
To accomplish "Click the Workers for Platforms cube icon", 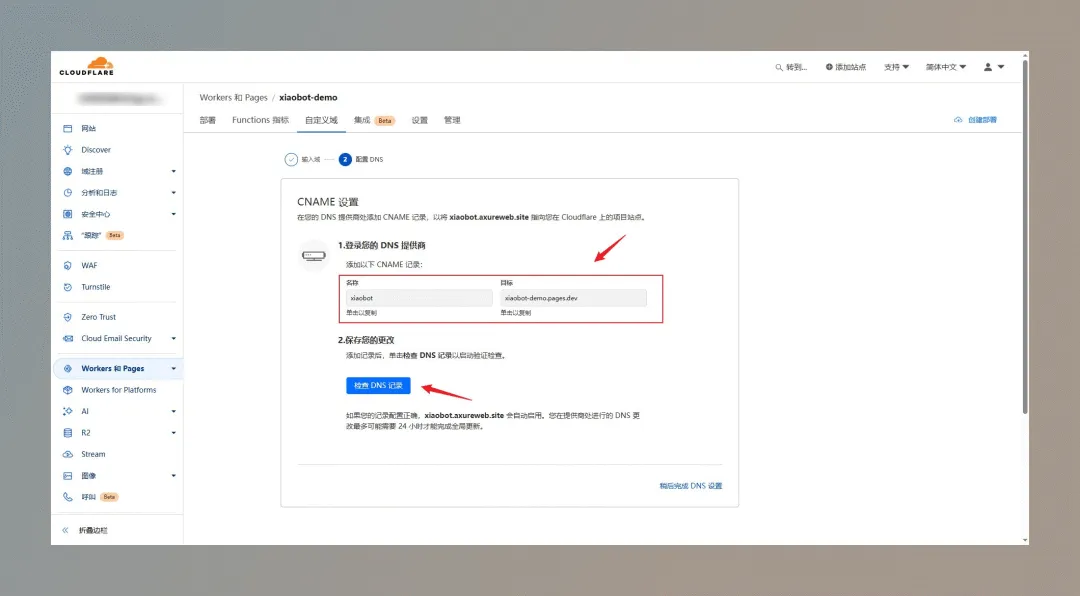I will click(x=68, y=390).
